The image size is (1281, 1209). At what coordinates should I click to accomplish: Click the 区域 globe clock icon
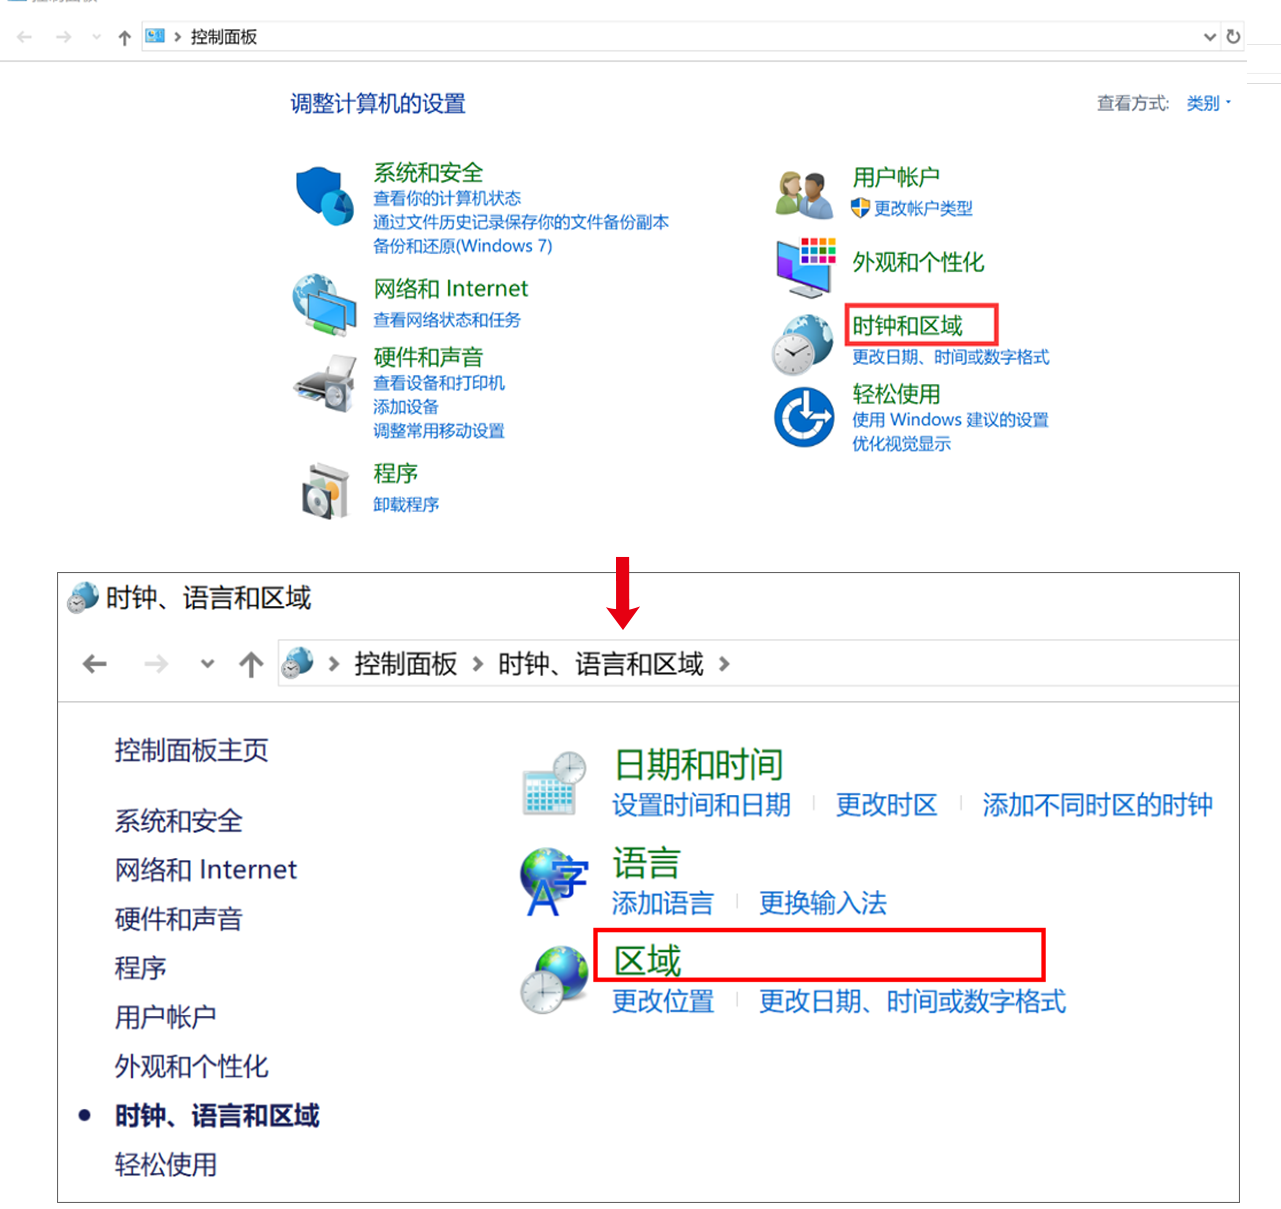[554, 979]
